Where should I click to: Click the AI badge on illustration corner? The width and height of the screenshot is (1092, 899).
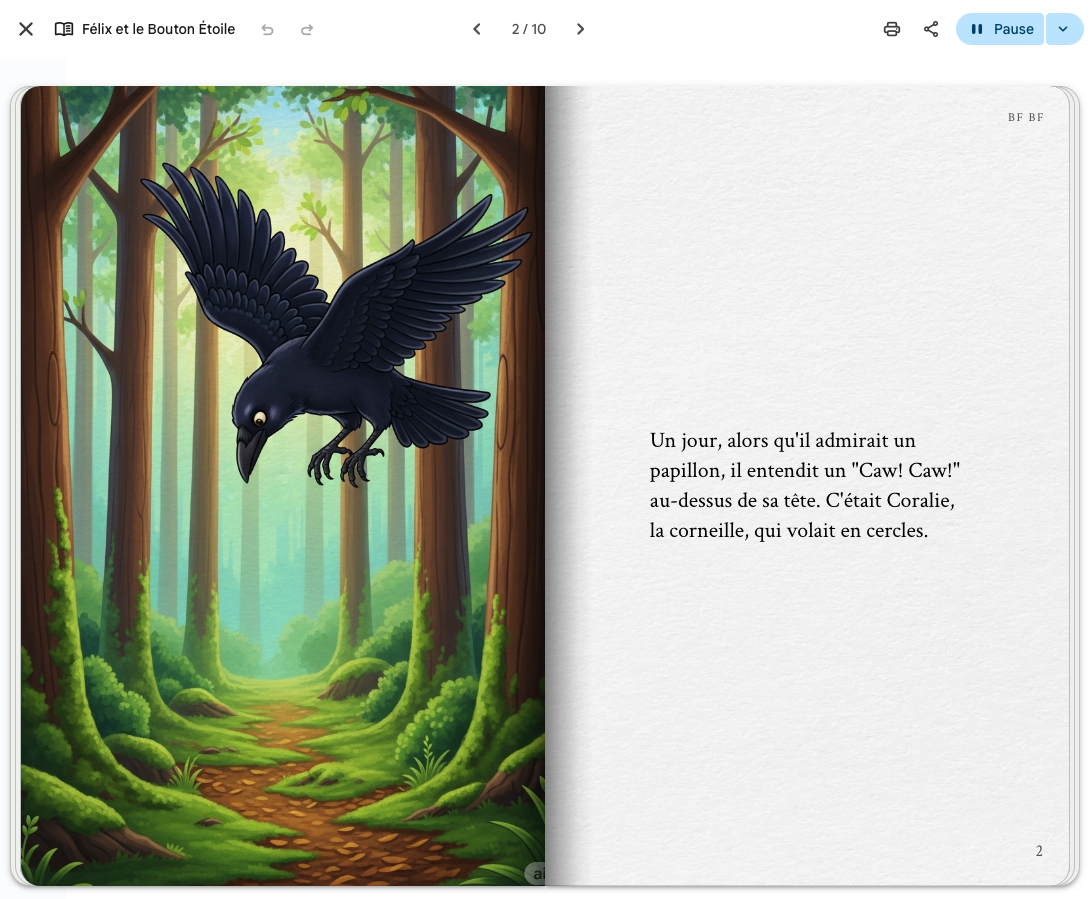[x=536, y=874]
